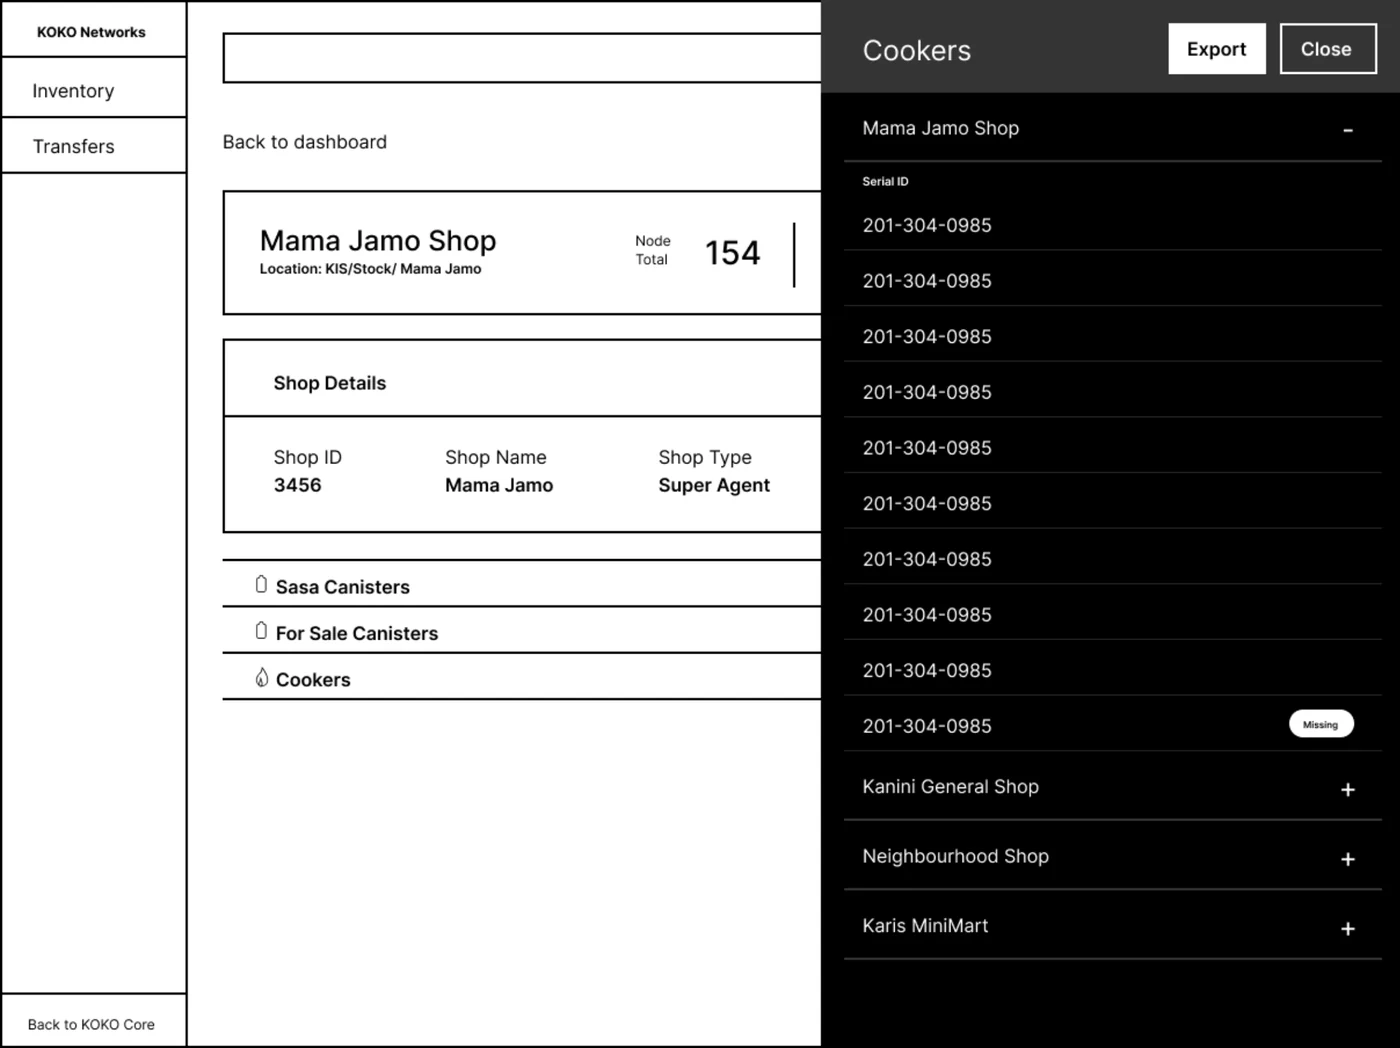The width and height of the screenshot is (1400, 1048).
Task: Open the Sasa Canisters row
Action: point(522,584)
